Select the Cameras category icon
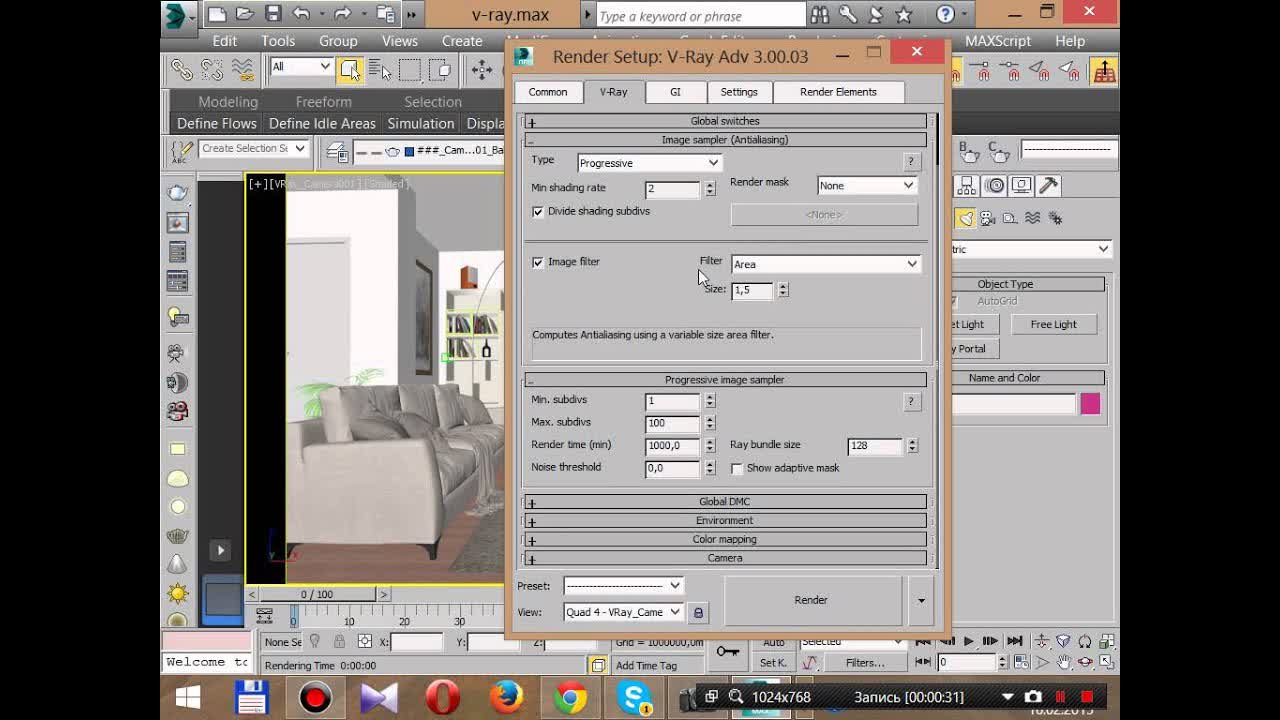The image size is (1280, 720). click(x=987, y=218)
